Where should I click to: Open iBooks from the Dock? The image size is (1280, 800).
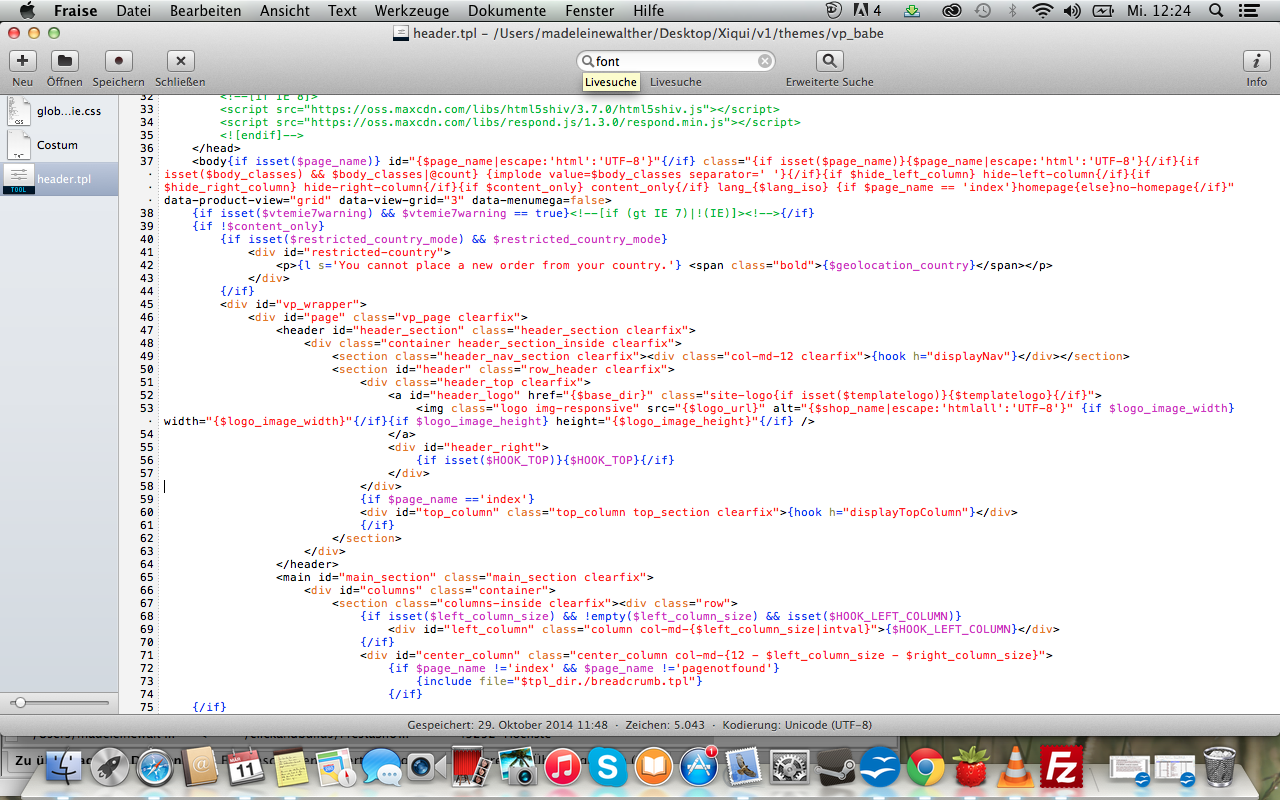coord(653,767)
